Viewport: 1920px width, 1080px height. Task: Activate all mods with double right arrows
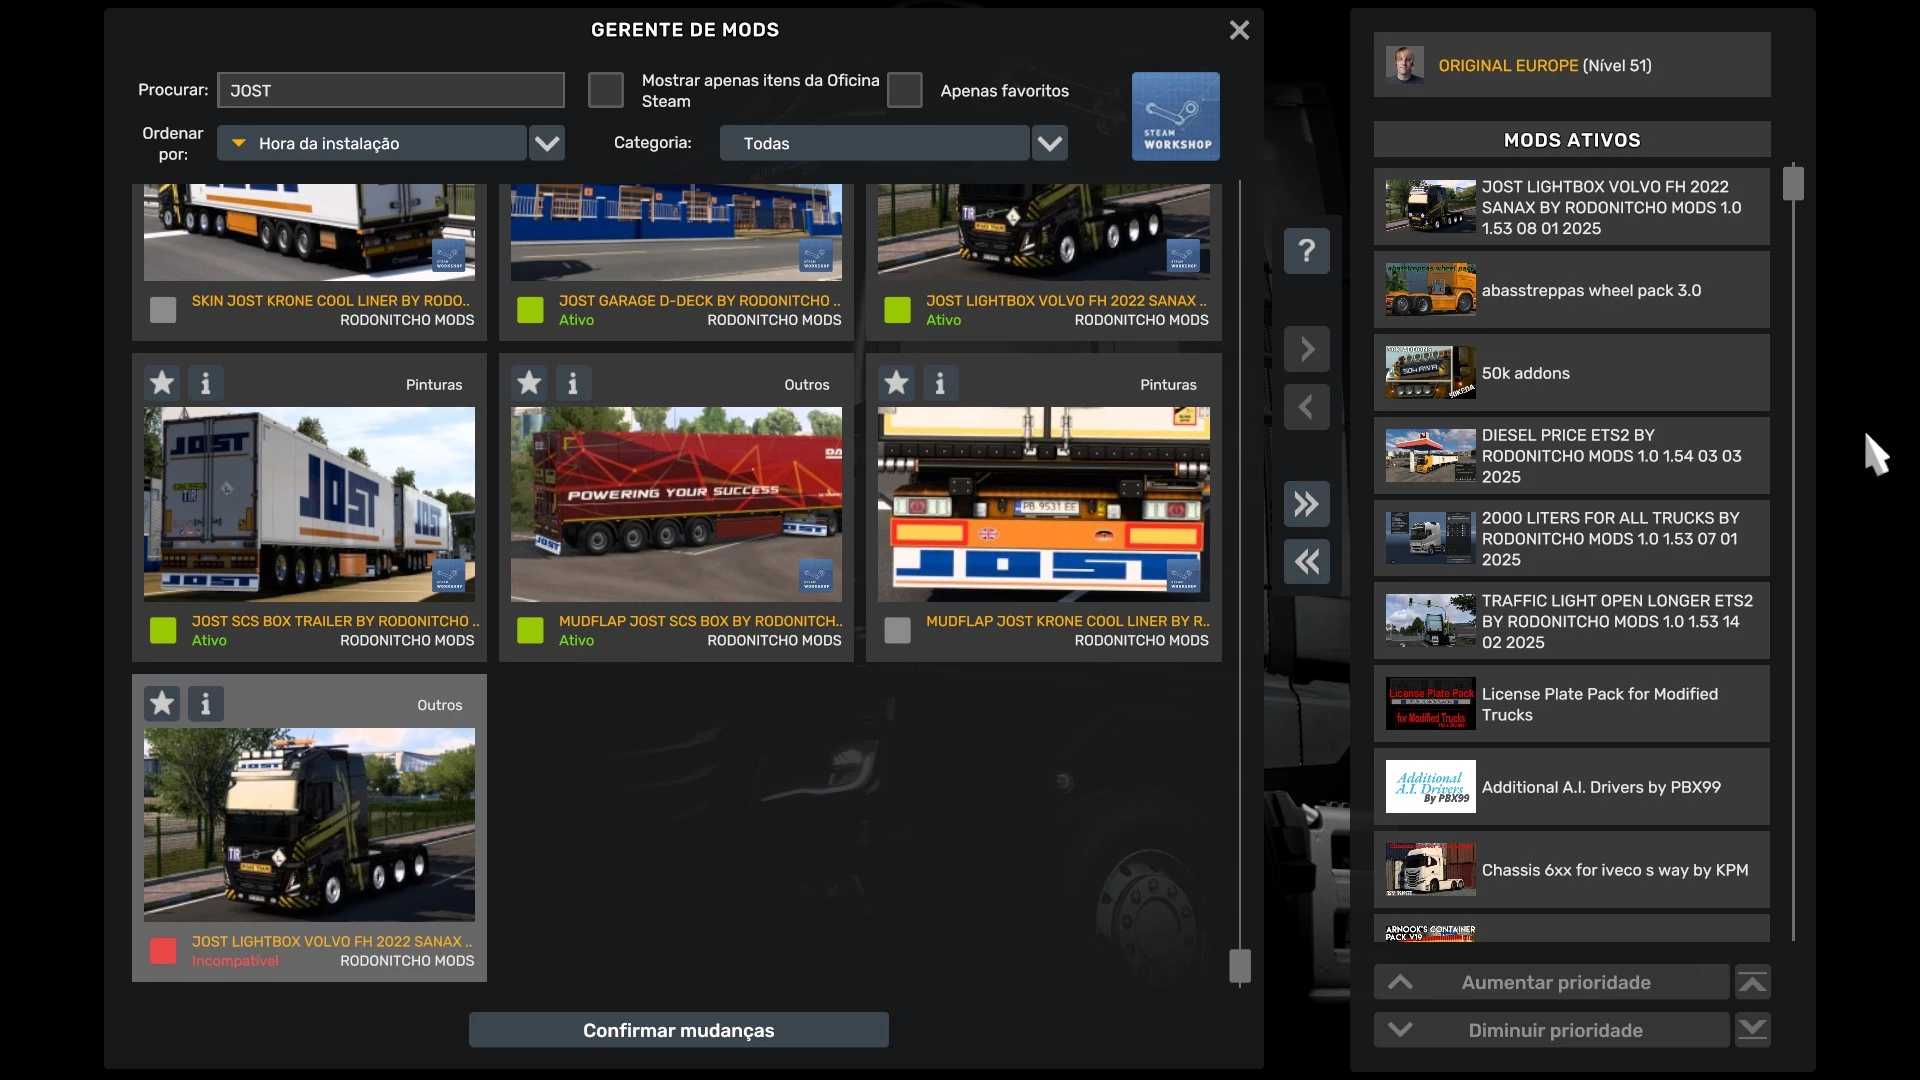[1306, 504]
